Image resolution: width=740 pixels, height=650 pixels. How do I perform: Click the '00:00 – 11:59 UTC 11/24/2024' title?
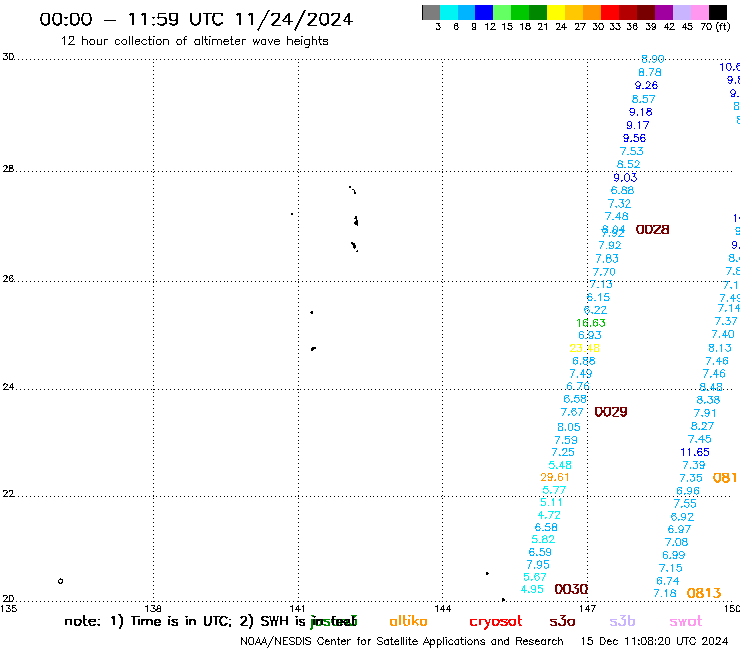click(x=196, y=19)
